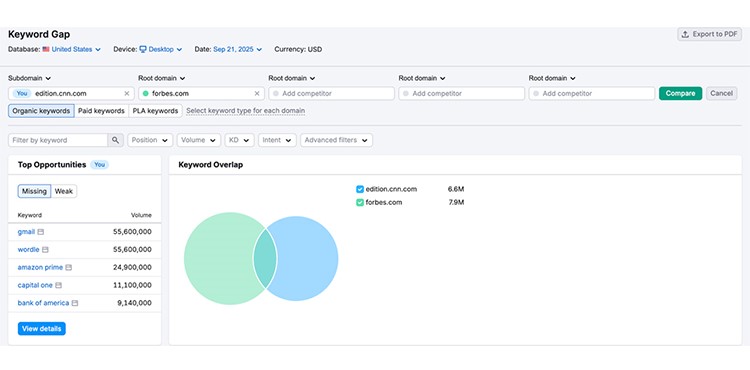The image size is (750, 370).
Task: Click the Cancel button
Action: tap(721, 93)
